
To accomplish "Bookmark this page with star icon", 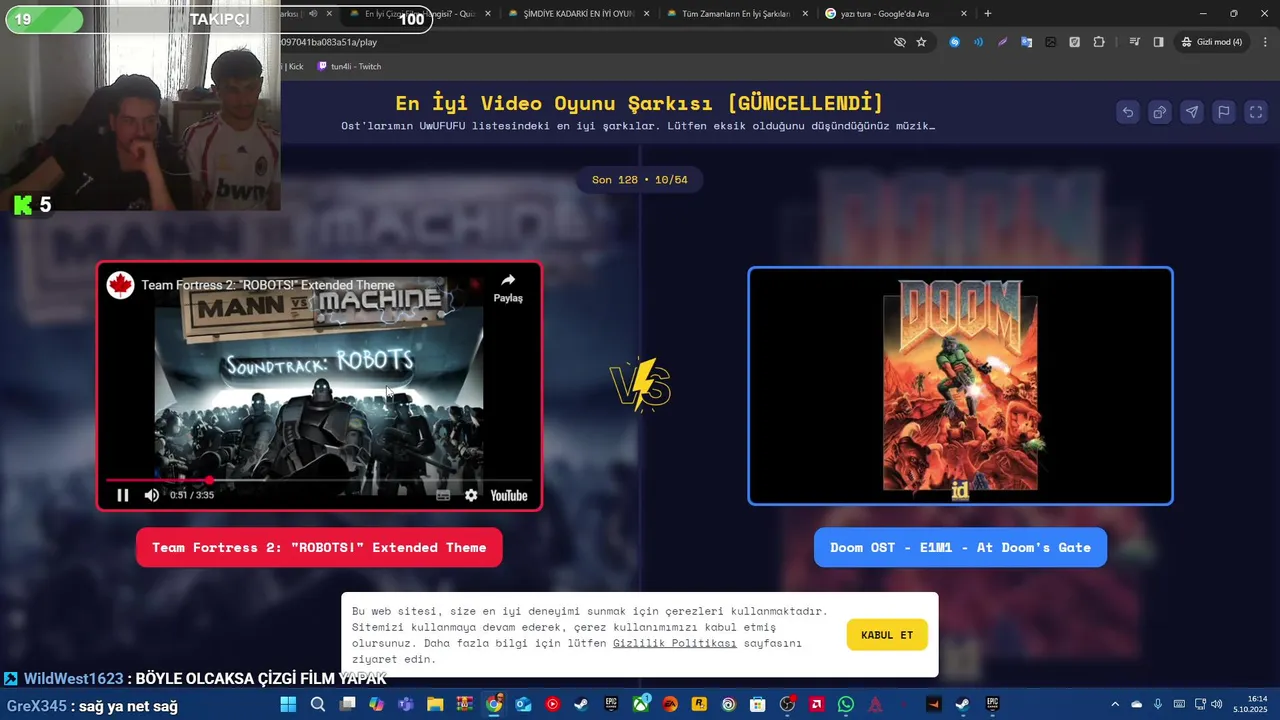I will click(922, 42).
